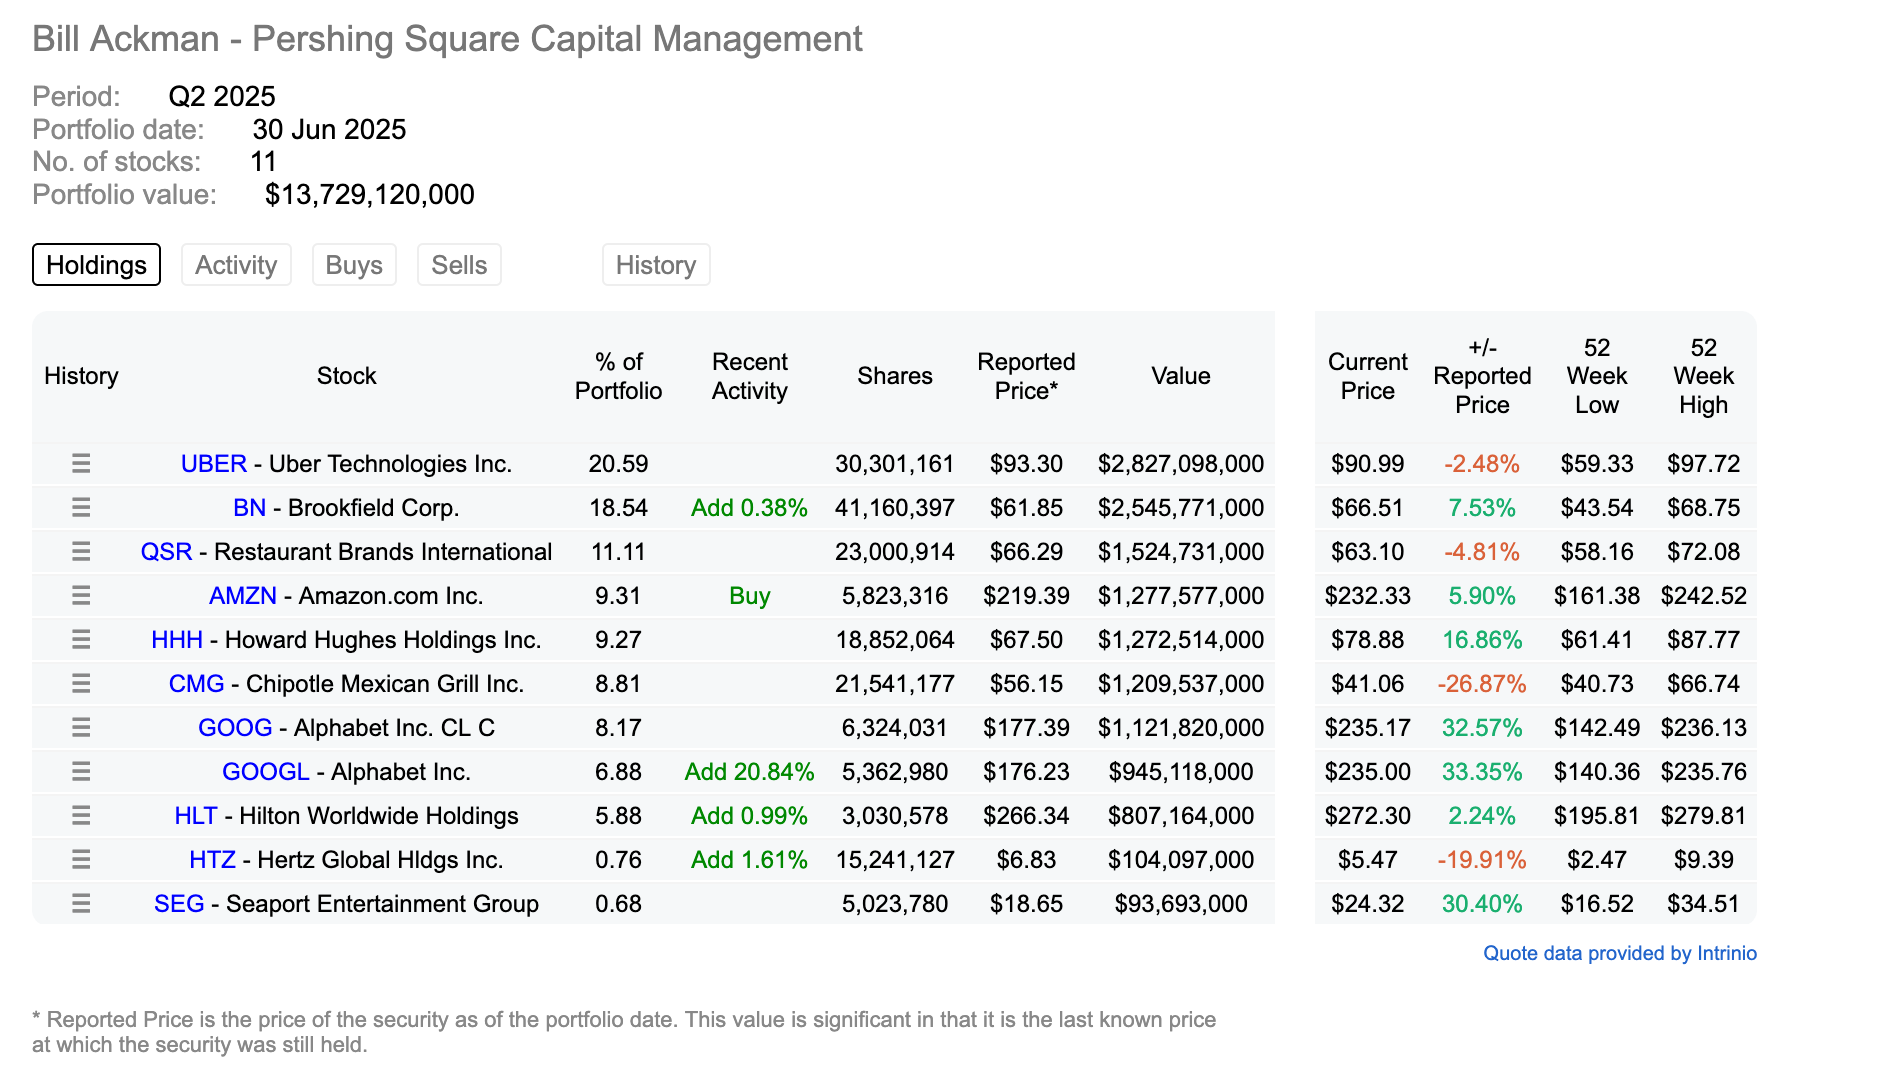
Task: Click the +/- Reported Price column header
Action: click(1482, 376)
